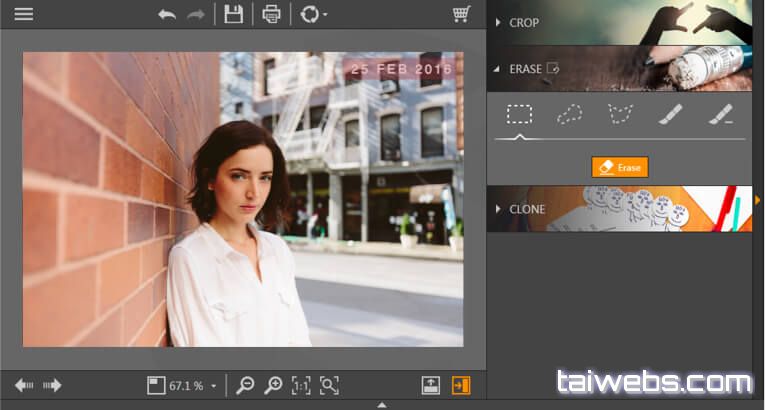Image resolution: width=765 pixels, height=410 pixels.
Task: Choose the selection marker brush tool
Action: tap(670, 115)
